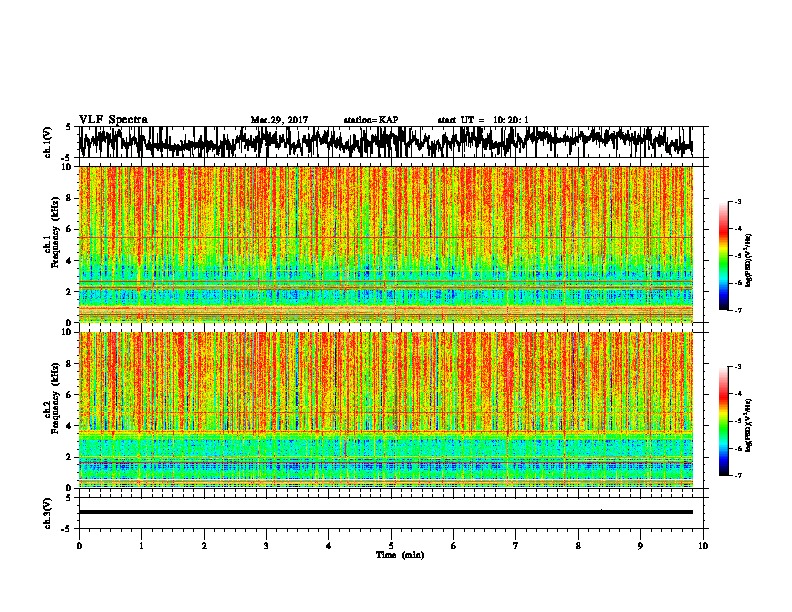Viewport: 792px width, 612px height.
Task: Click time axis tick label "8"
Action: 578,546
